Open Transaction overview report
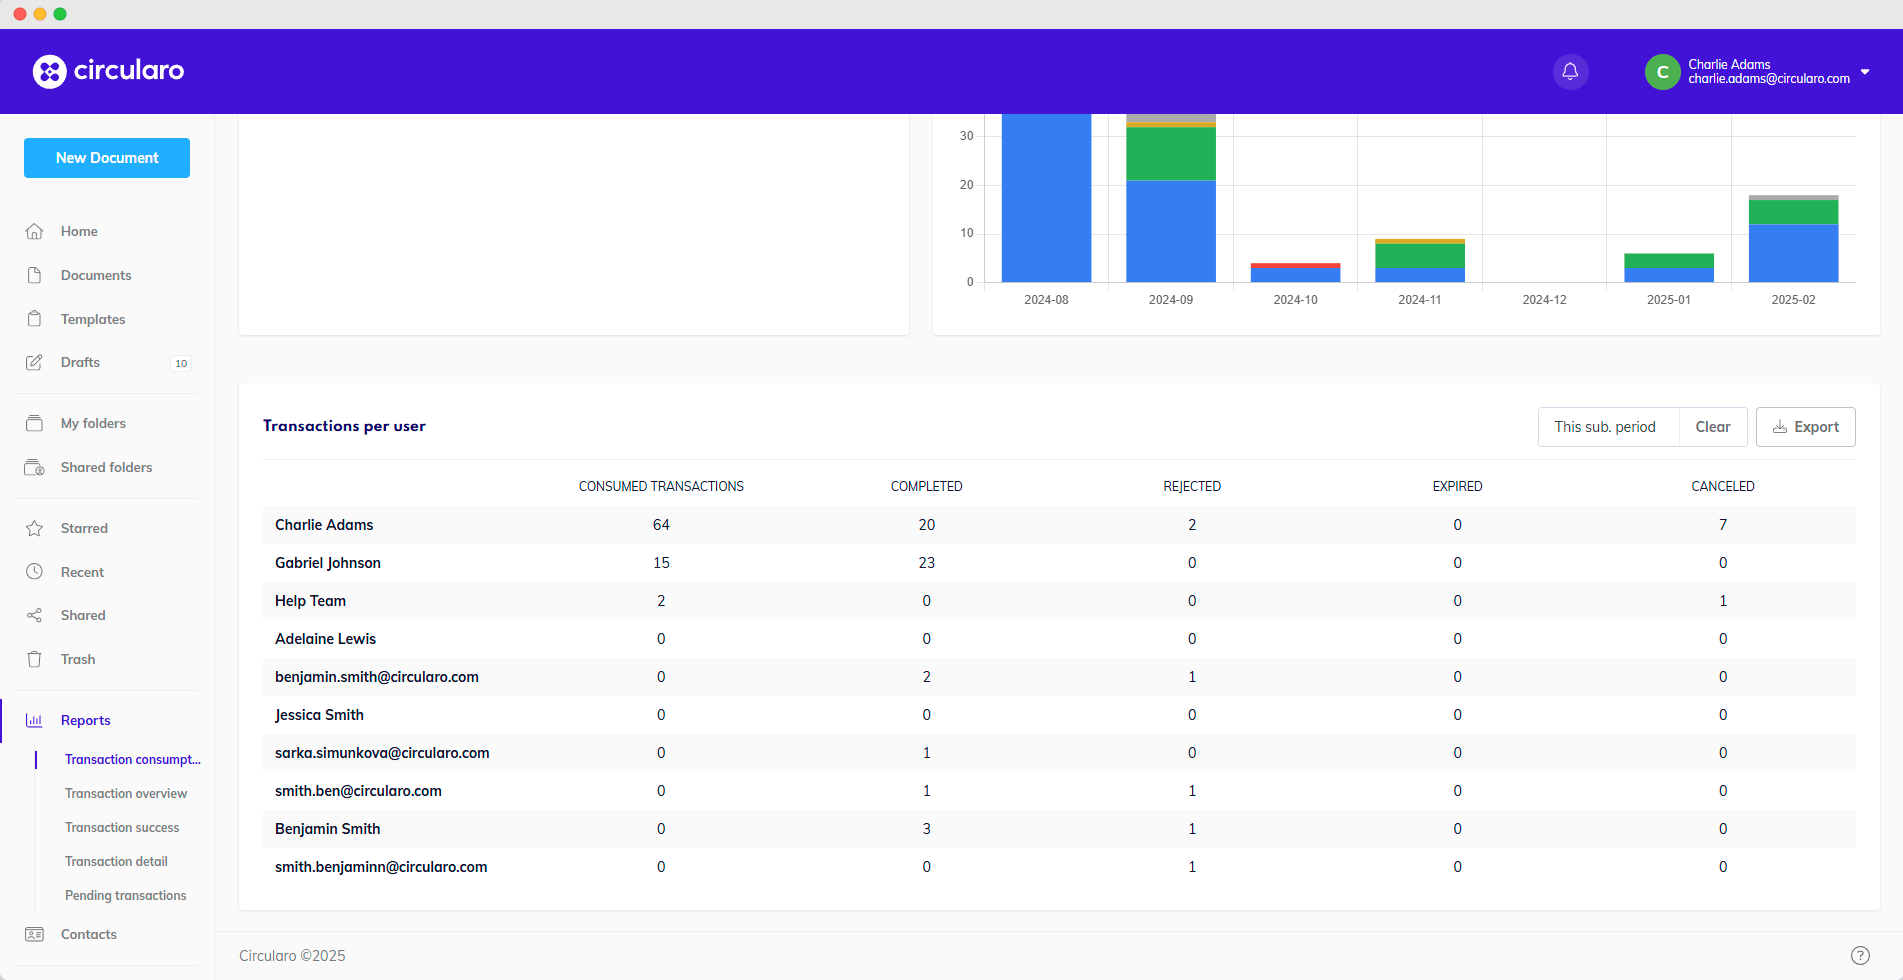This screenshot has width=1903, height=980. pos(126,793)
